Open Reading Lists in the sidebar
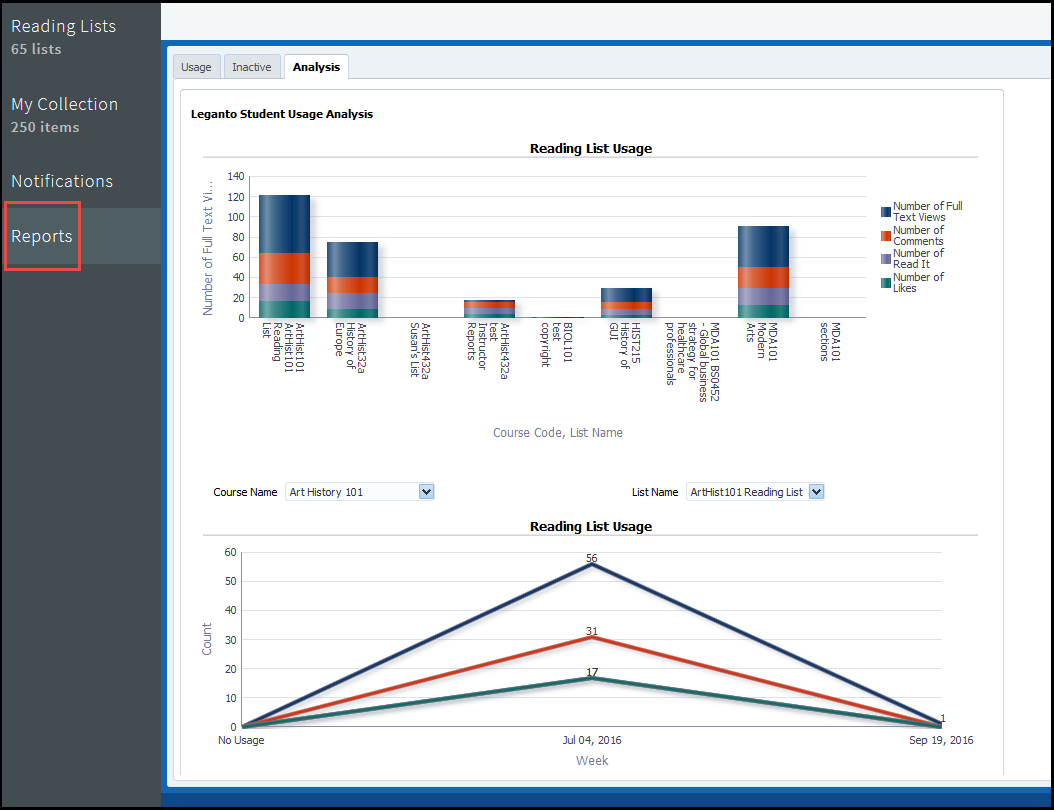Image resolution: width=1054 pixels, height=810 pixels. point(63,27)
